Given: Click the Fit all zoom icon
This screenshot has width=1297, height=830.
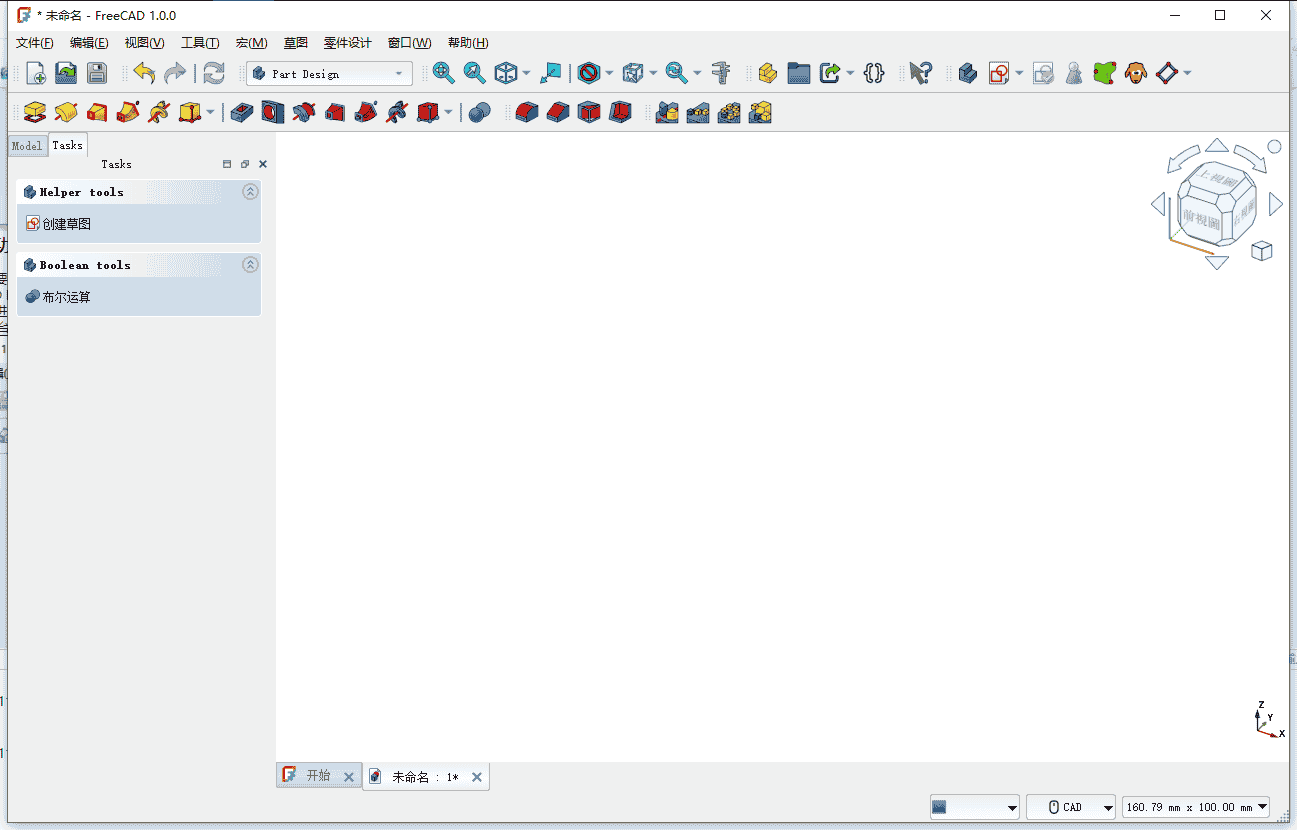Looking at the screenshot, I should [444, 73].
